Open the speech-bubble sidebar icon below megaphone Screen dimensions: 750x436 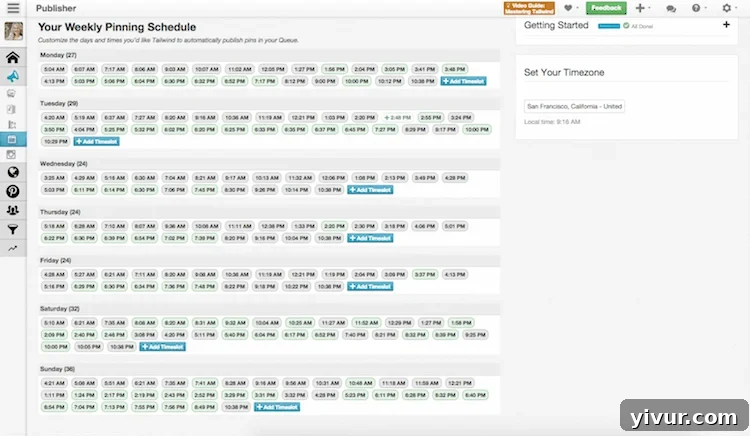click(11, 93)
